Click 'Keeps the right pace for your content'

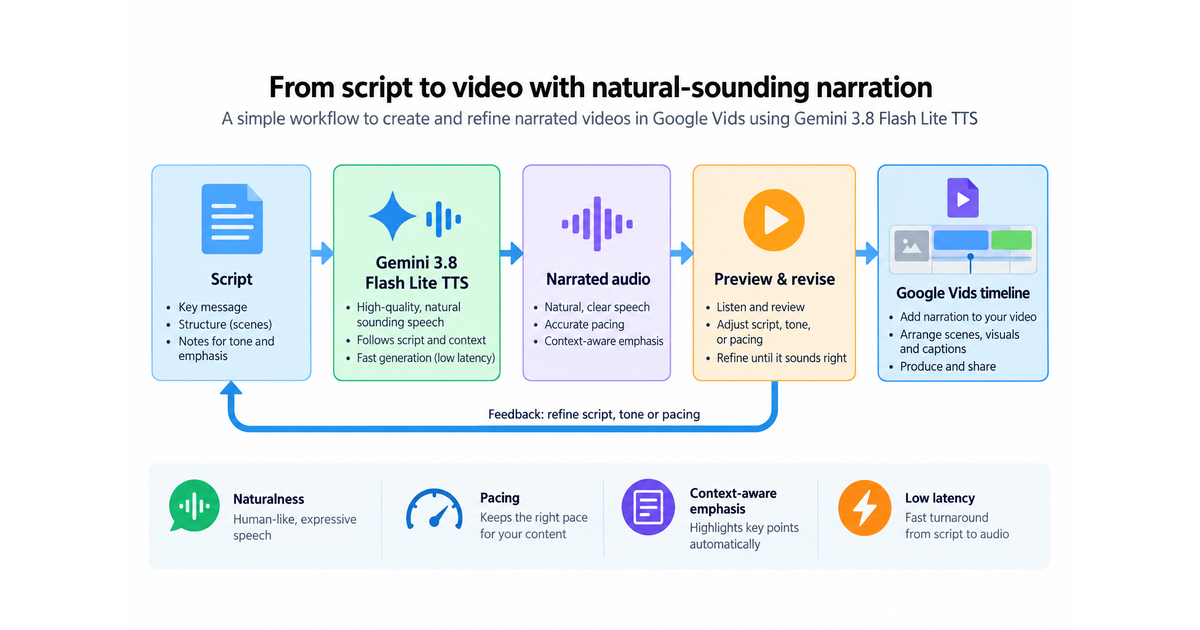click(x=534, y=525)
